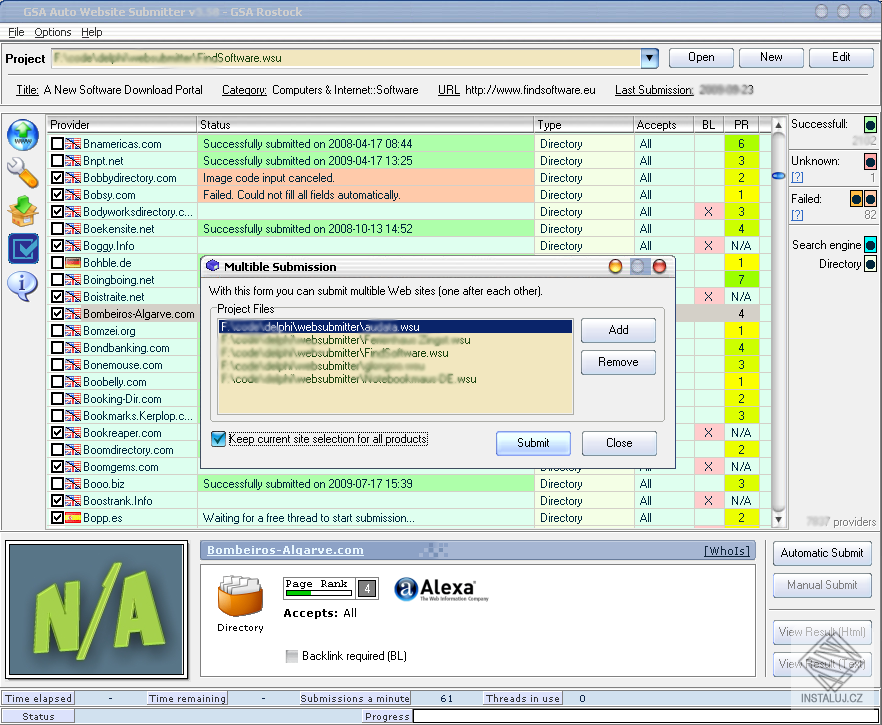Open the Options menu

pos(52,32)
